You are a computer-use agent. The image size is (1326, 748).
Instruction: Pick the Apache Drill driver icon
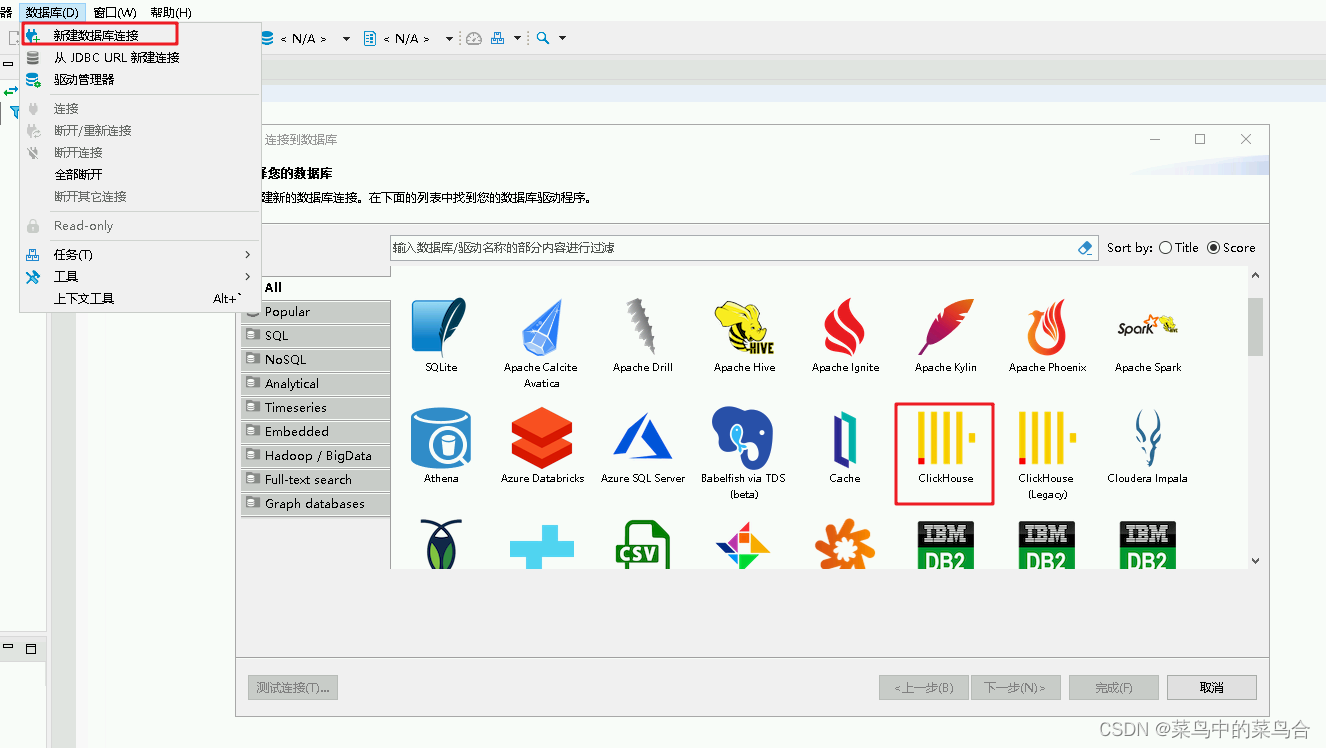642,336
